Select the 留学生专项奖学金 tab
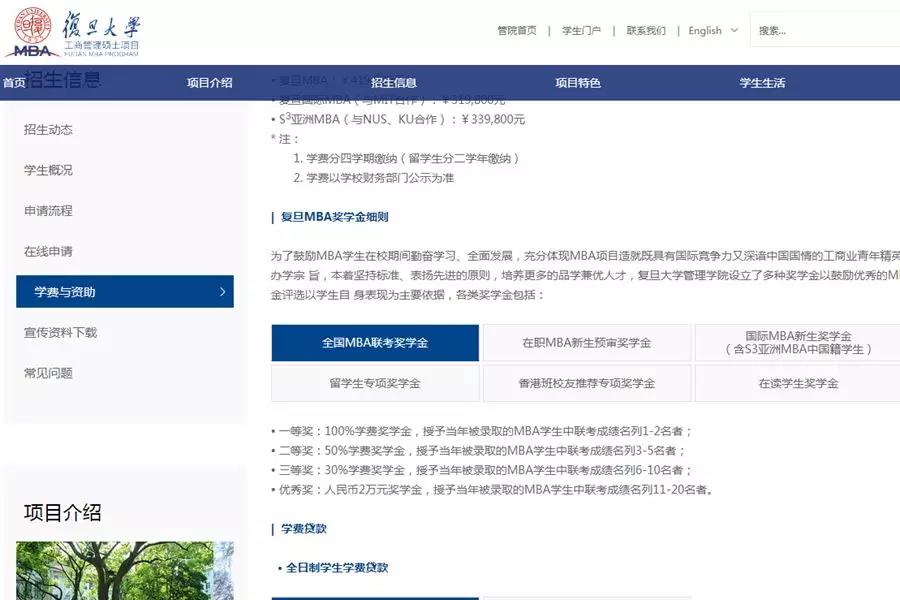The width and height of the screenshot is (900, 600). click(373, 382)
